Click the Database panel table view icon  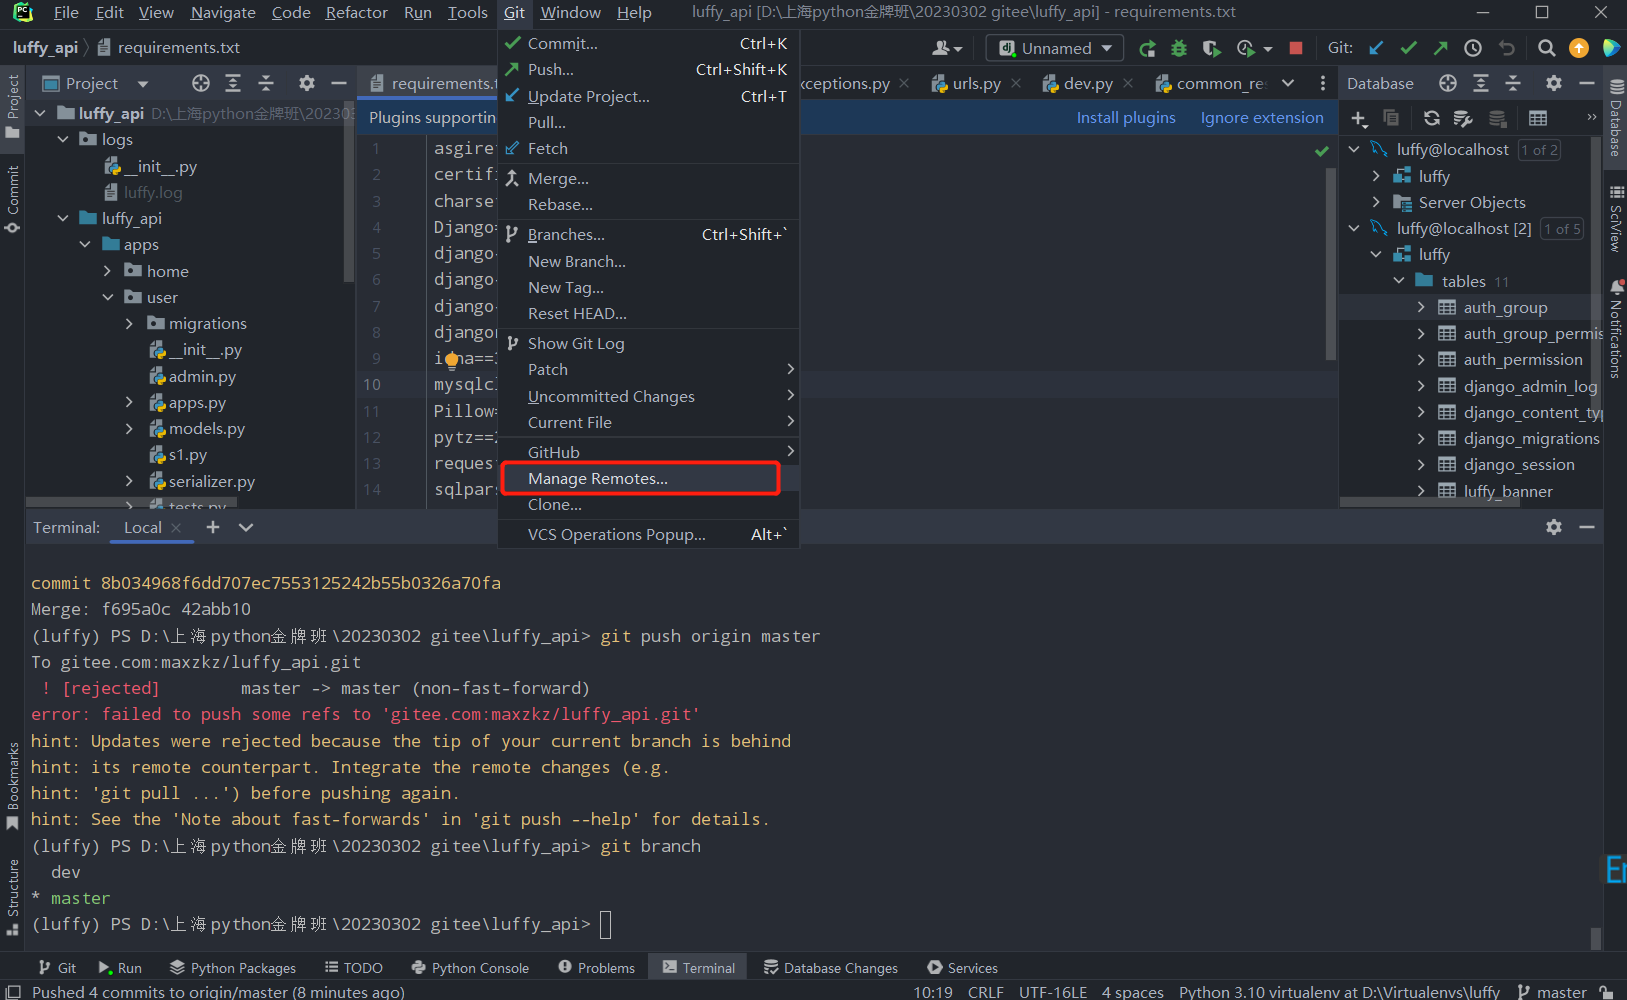pos(1538,118)
